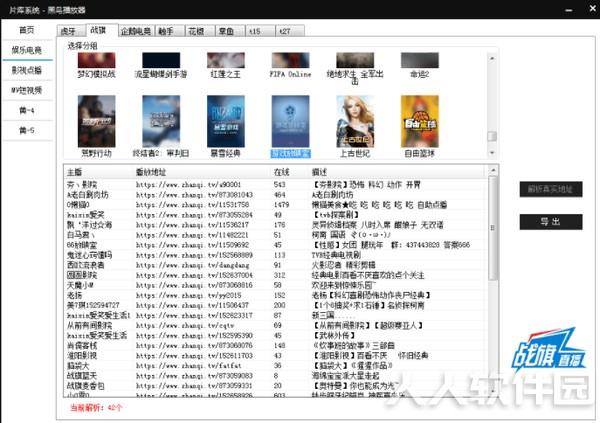Screen dimensions: 600x423
Task: Select the row with URL zhanqi.tv/dangdang
Action: pyautogui.click(x=276, y=265)
